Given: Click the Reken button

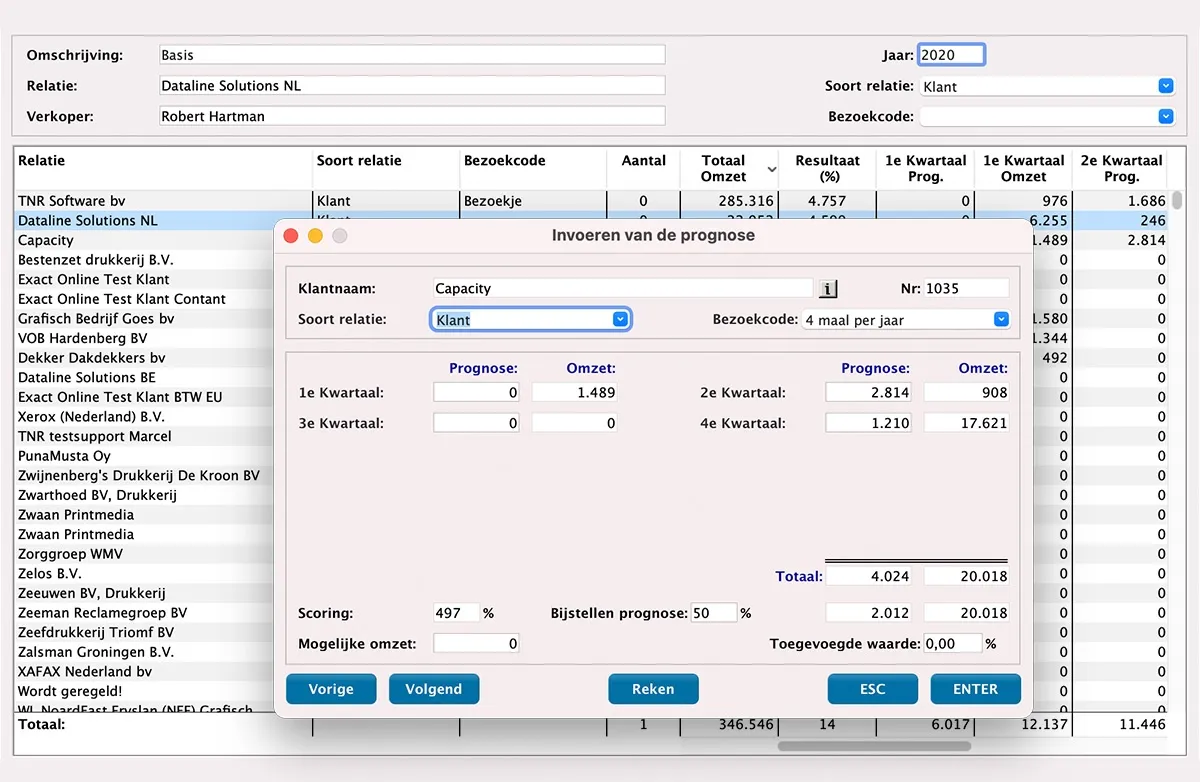Looking at the screenshot, I should (x=653, y=689).
